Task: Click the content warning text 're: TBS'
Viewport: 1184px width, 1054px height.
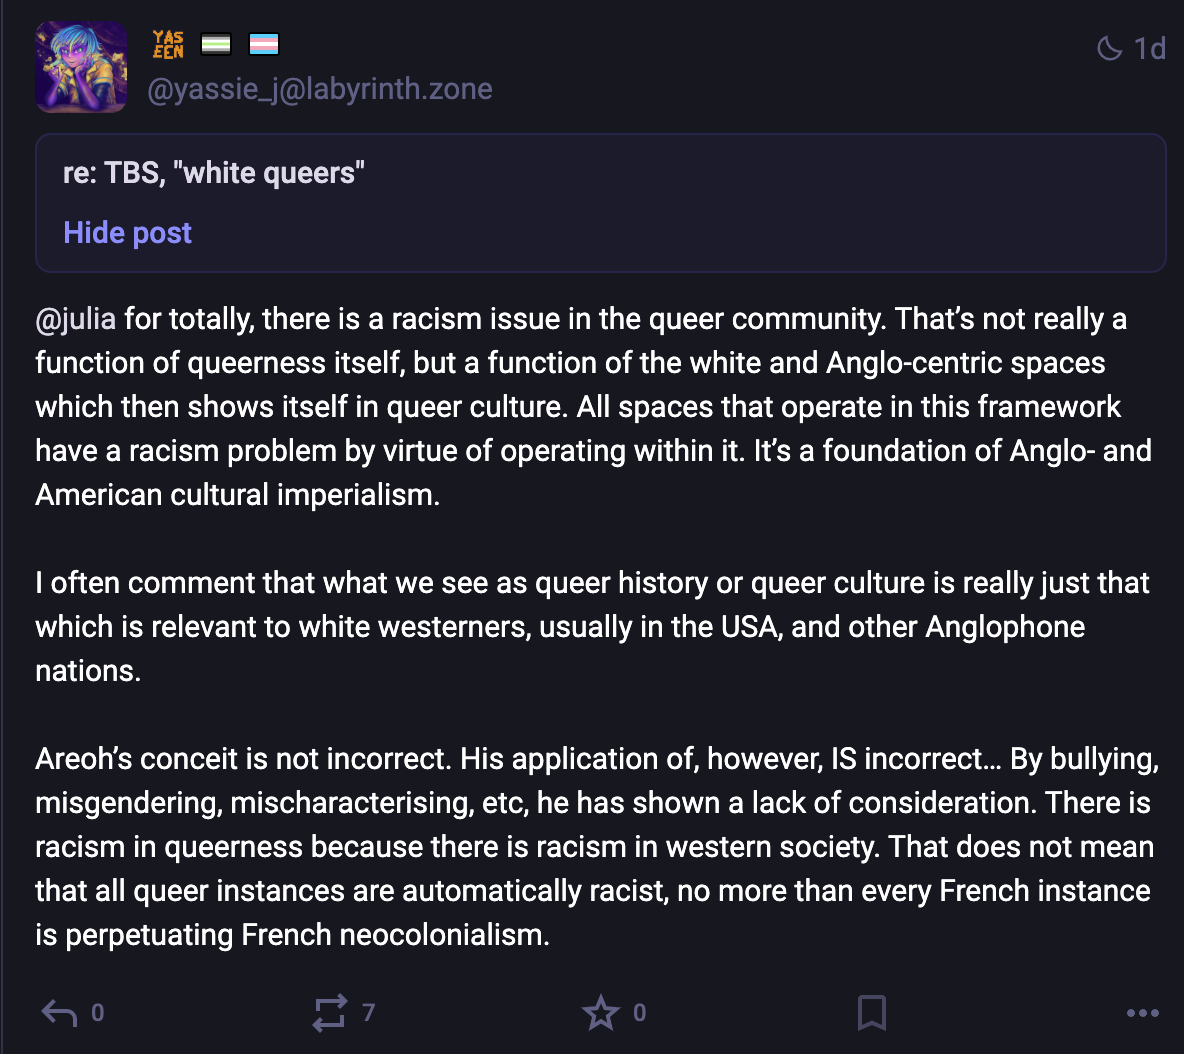Action: [213, 173]
